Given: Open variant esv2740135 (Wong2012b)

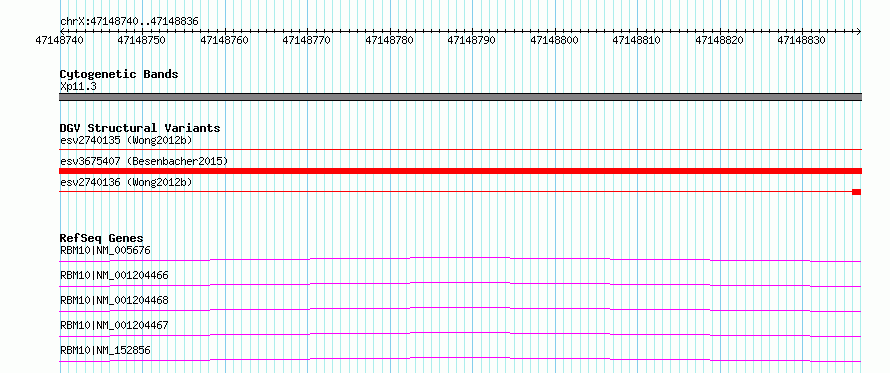Looking at the screenshot, I should pos(126,140).
